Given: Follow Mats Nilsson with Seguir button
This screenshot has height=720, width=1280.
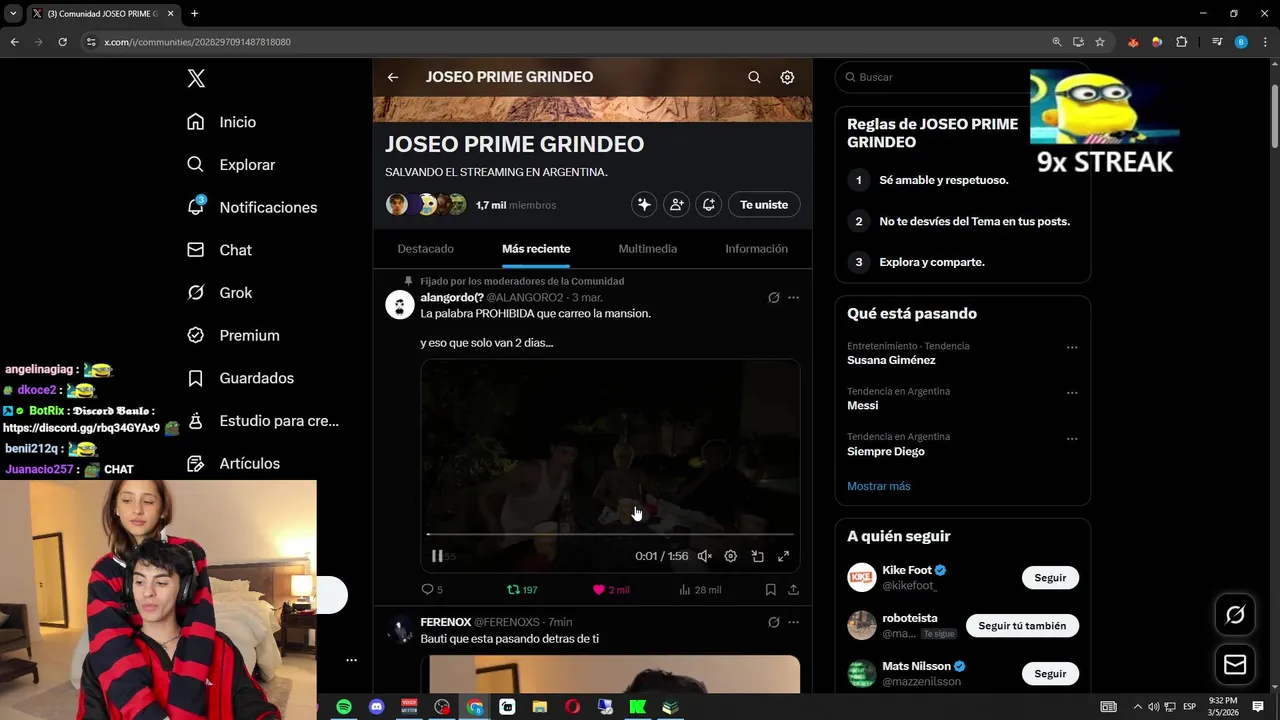Looking at the screenshot, I should point(1050,674).
